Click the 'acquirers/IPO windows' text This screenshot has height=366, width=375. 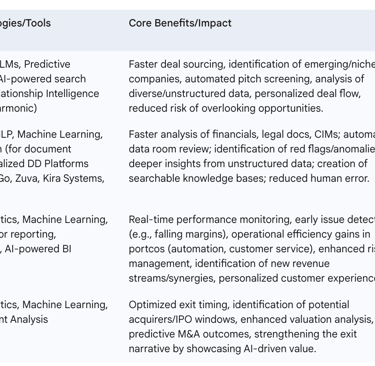click(x=182, y=319)
